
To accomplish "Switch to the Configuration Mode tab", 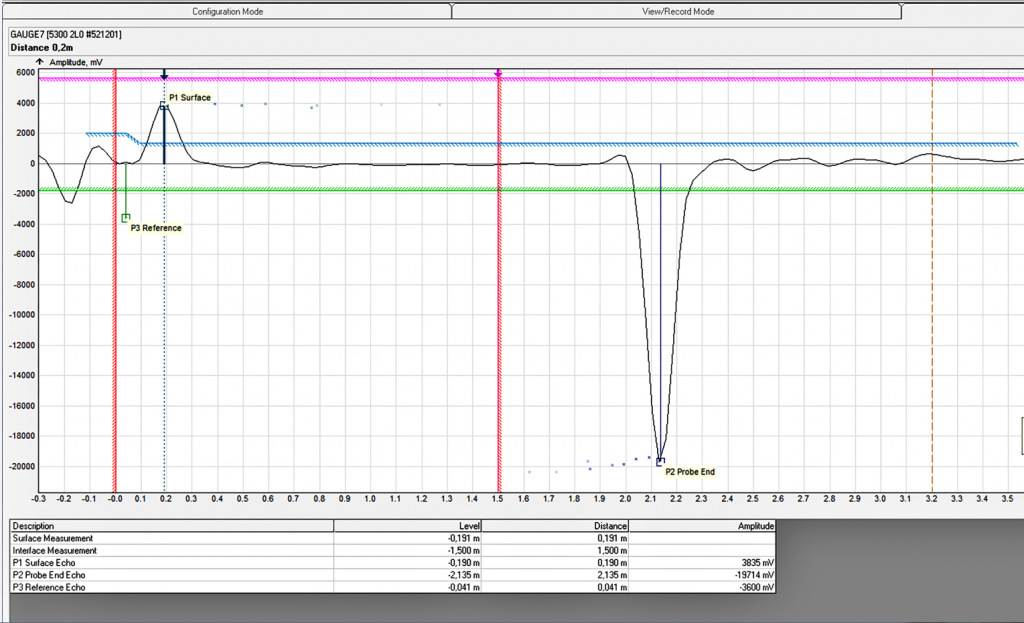I will coord(227,12).
